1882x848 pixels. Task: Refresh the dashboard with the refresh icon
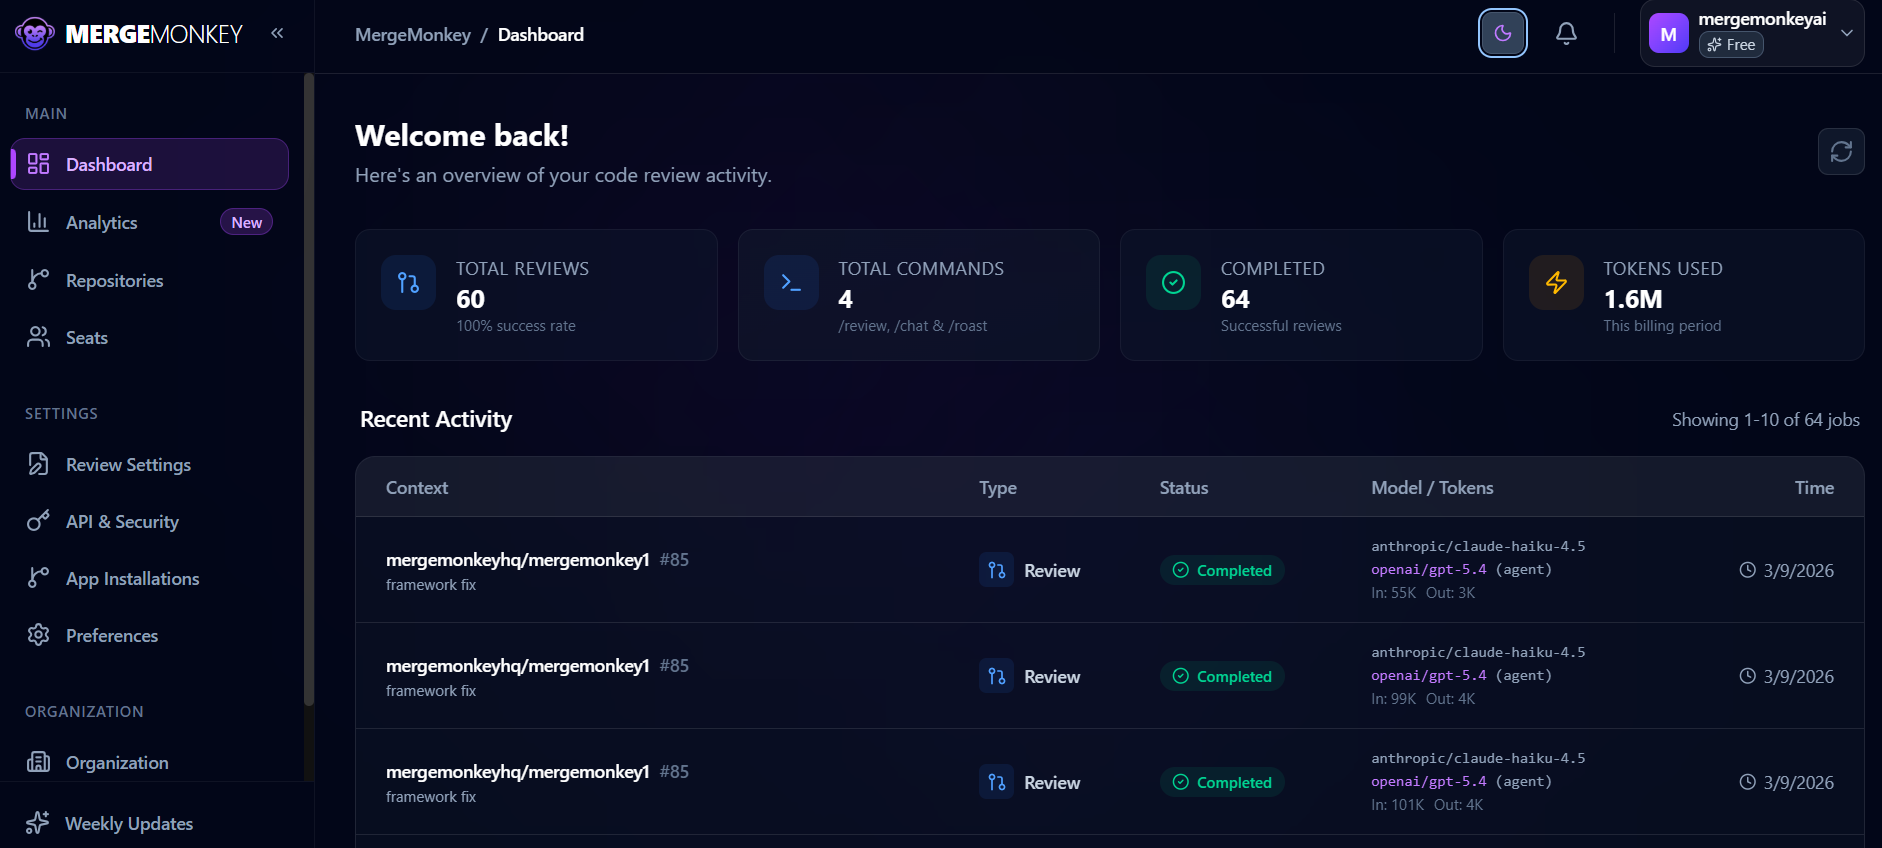coord(1840,151)
